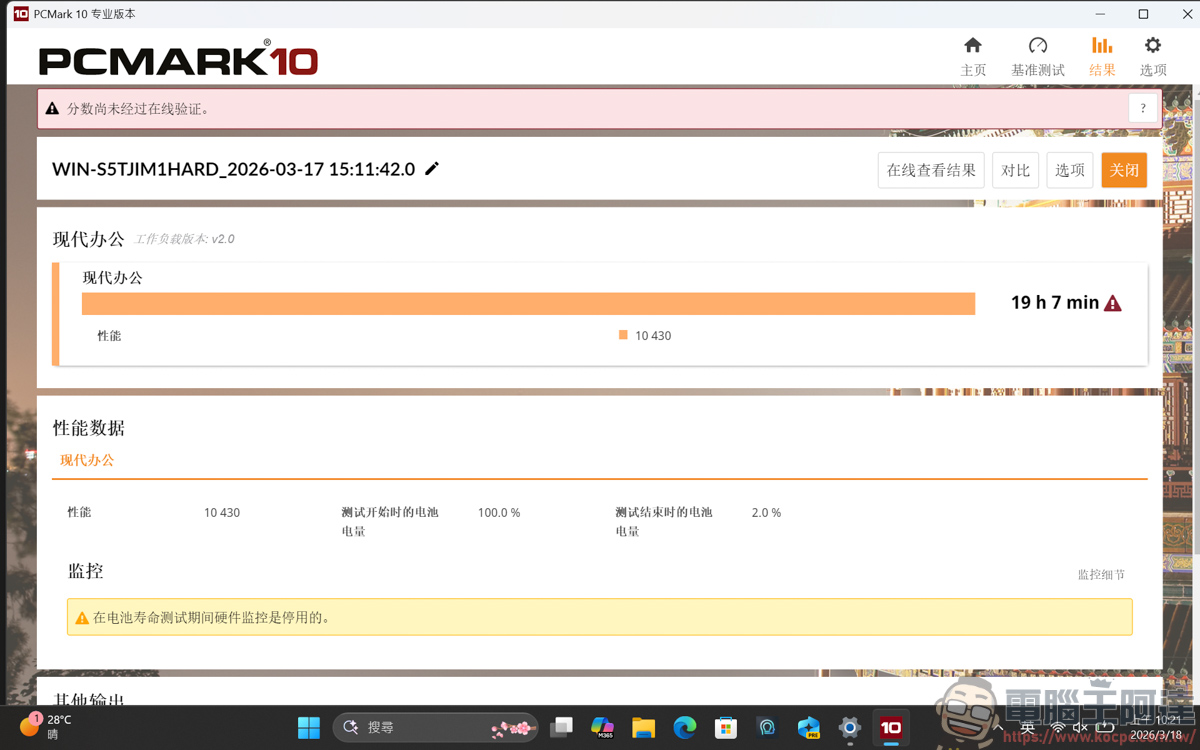Launch the PCMark 10 taskbar icon

pyautogui.click(x=890, y=727)
